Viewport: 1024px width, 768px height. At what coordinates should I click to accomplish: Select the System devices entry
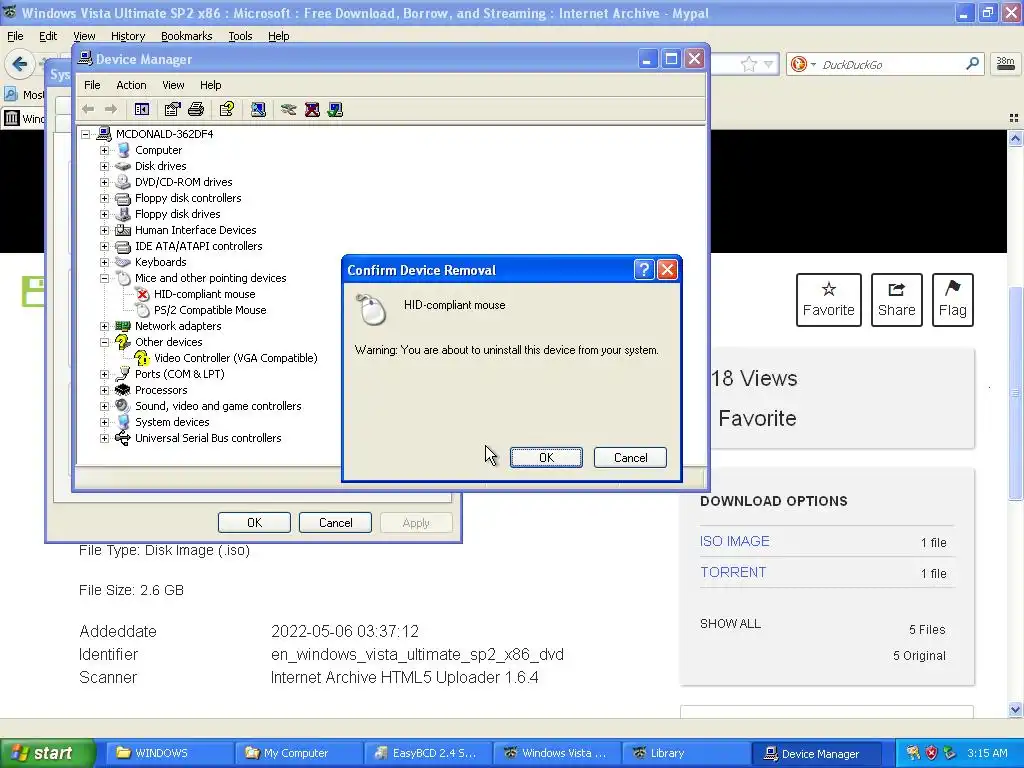(172, 422)
